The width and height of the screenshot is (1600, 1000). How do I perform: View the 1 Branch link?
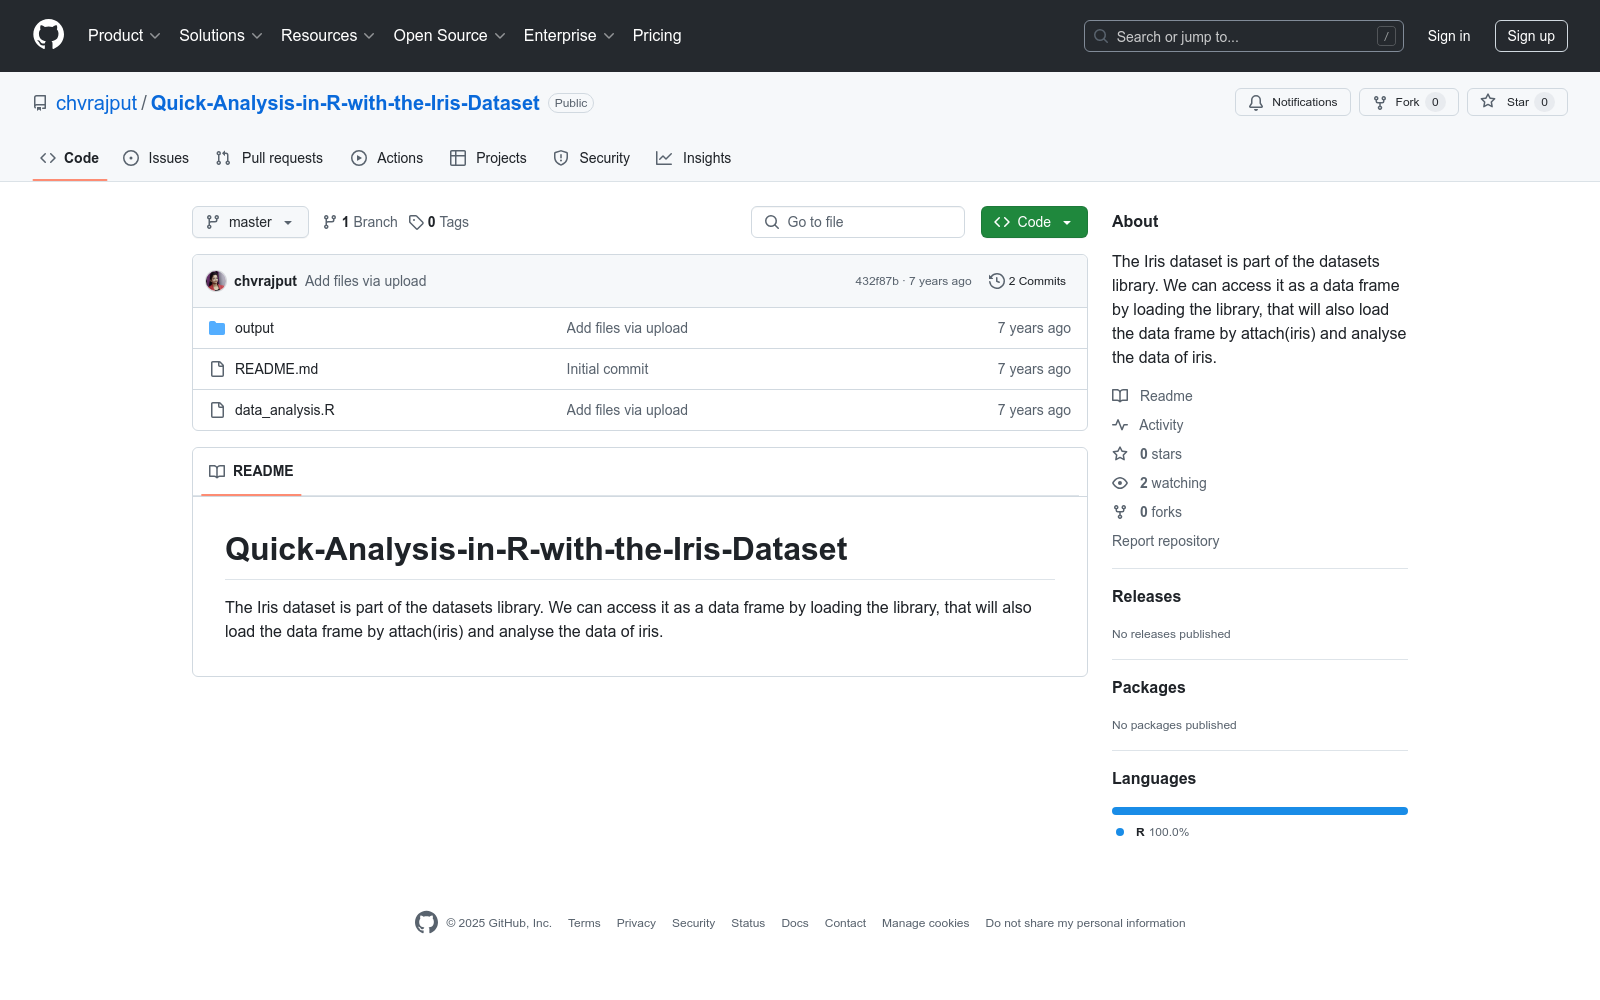[x=360, y=222]
